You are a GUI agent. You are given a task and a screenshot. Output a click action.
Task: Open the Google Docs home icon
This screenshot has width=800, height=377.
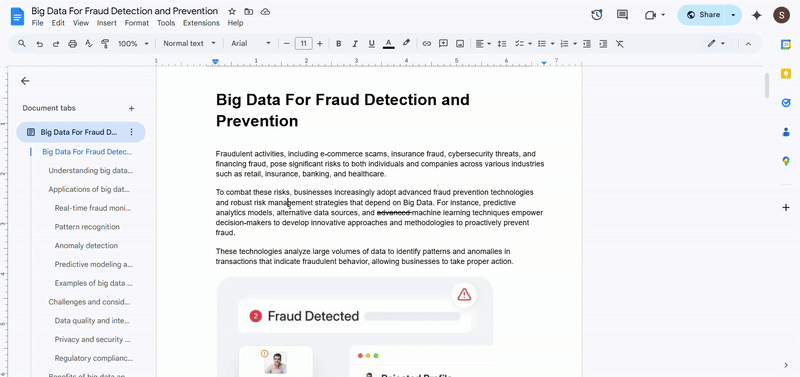pos(17,16)
